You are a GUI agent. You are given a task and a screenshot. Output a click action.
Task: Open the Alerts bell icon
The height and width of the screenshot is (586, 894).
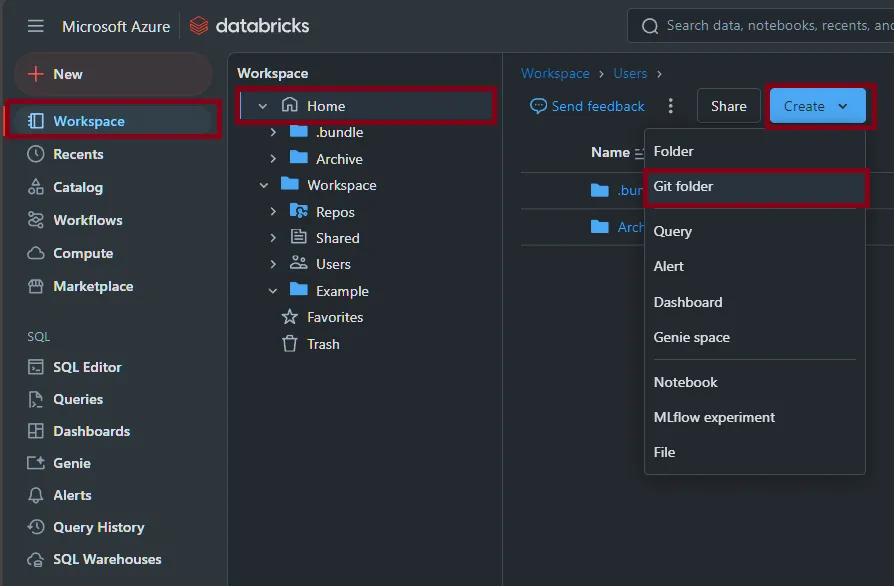click(36, 495)
